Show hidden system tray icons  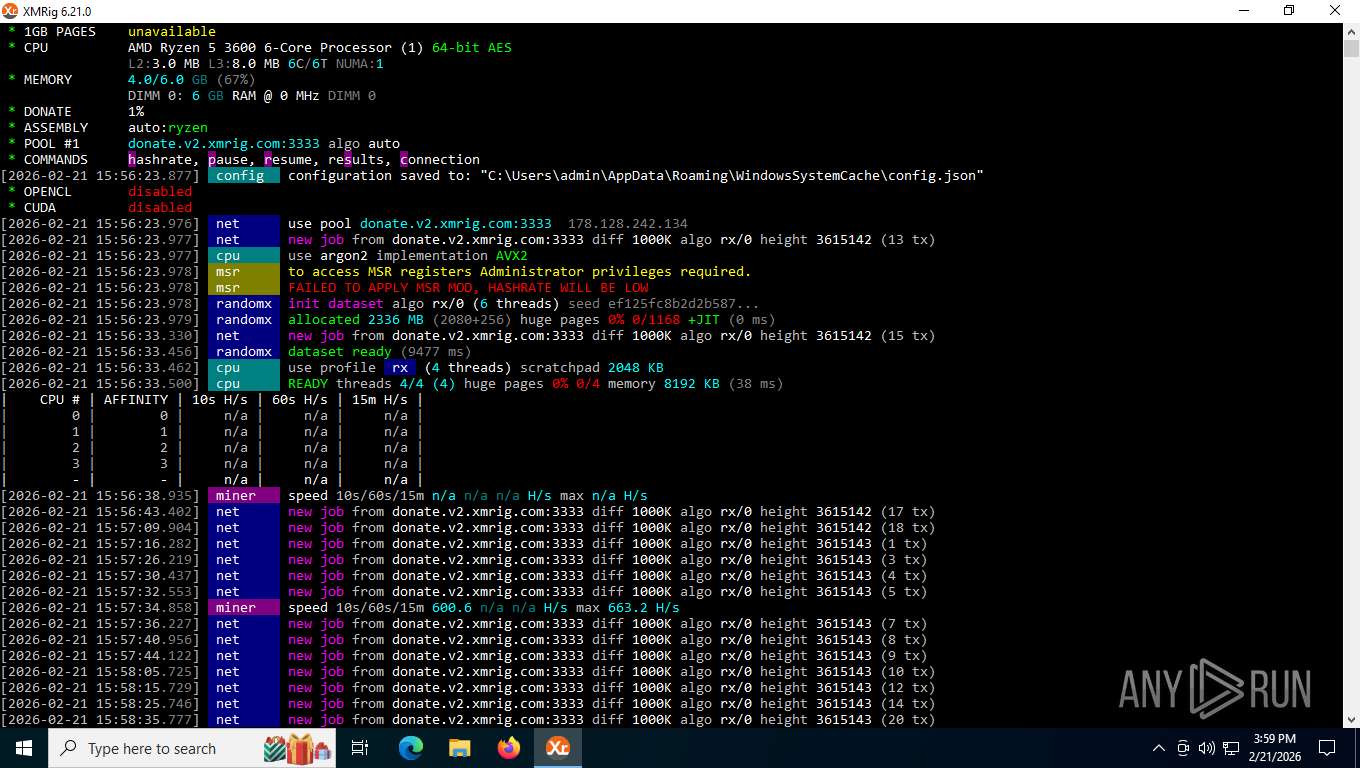1159,748
